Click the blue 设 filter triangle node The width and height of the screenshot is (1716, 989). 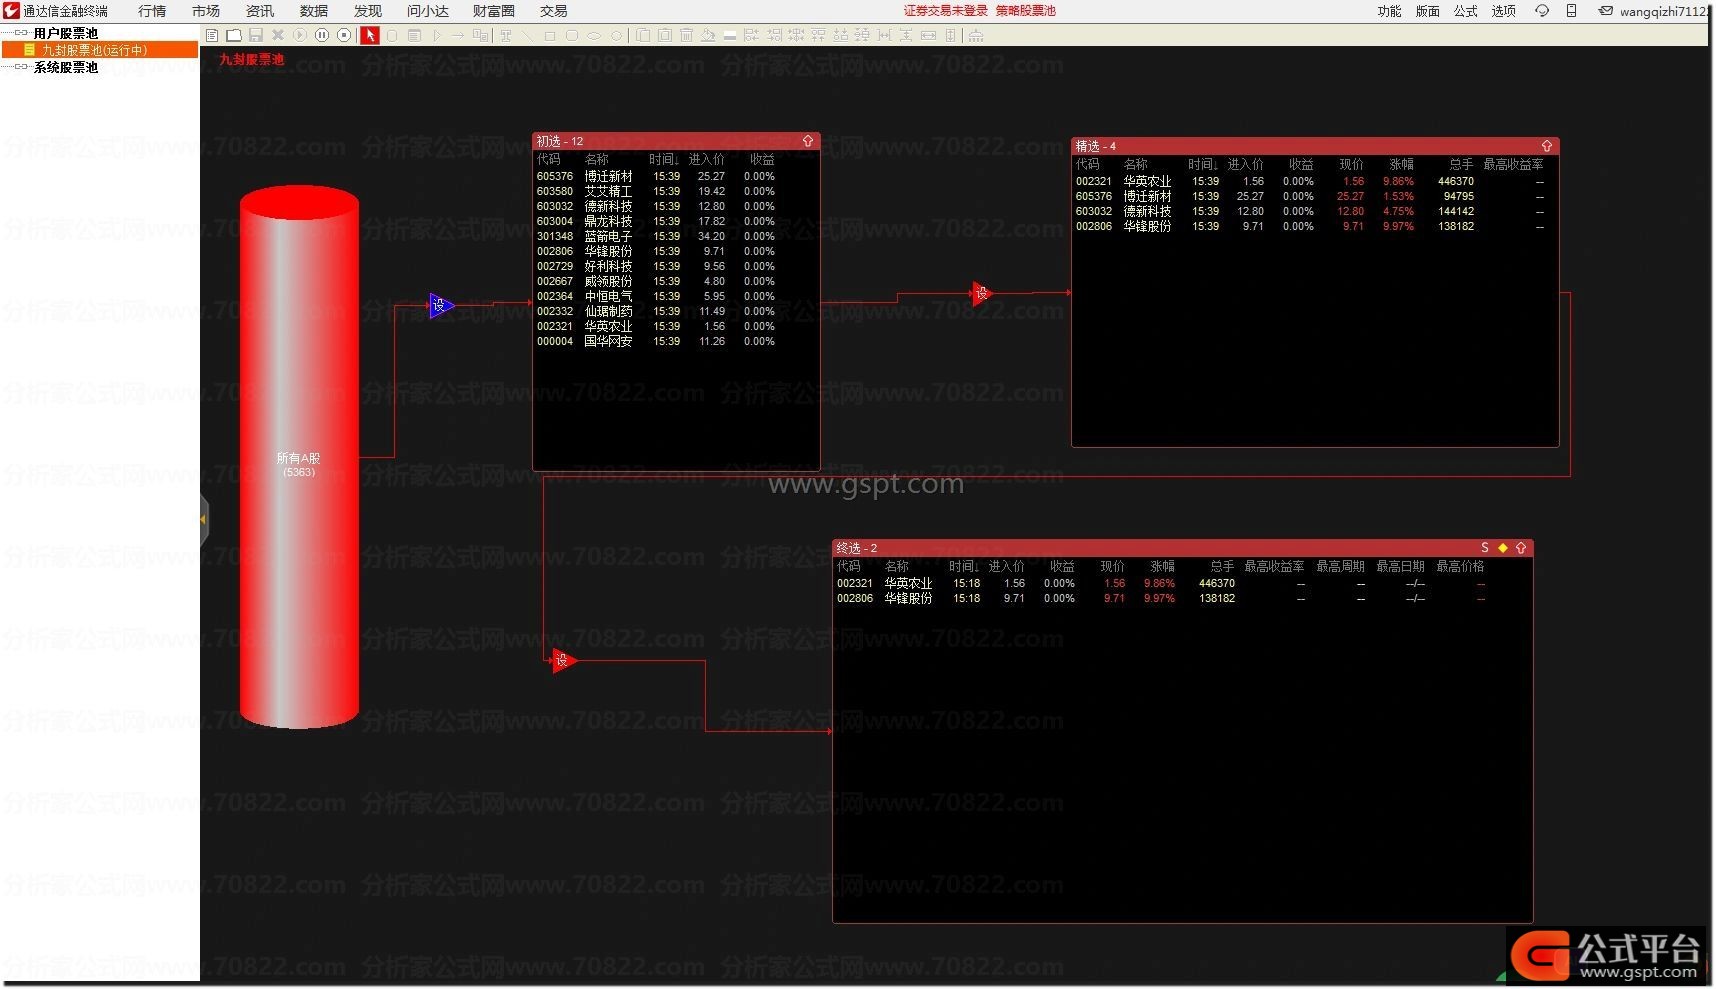[441, 305]
